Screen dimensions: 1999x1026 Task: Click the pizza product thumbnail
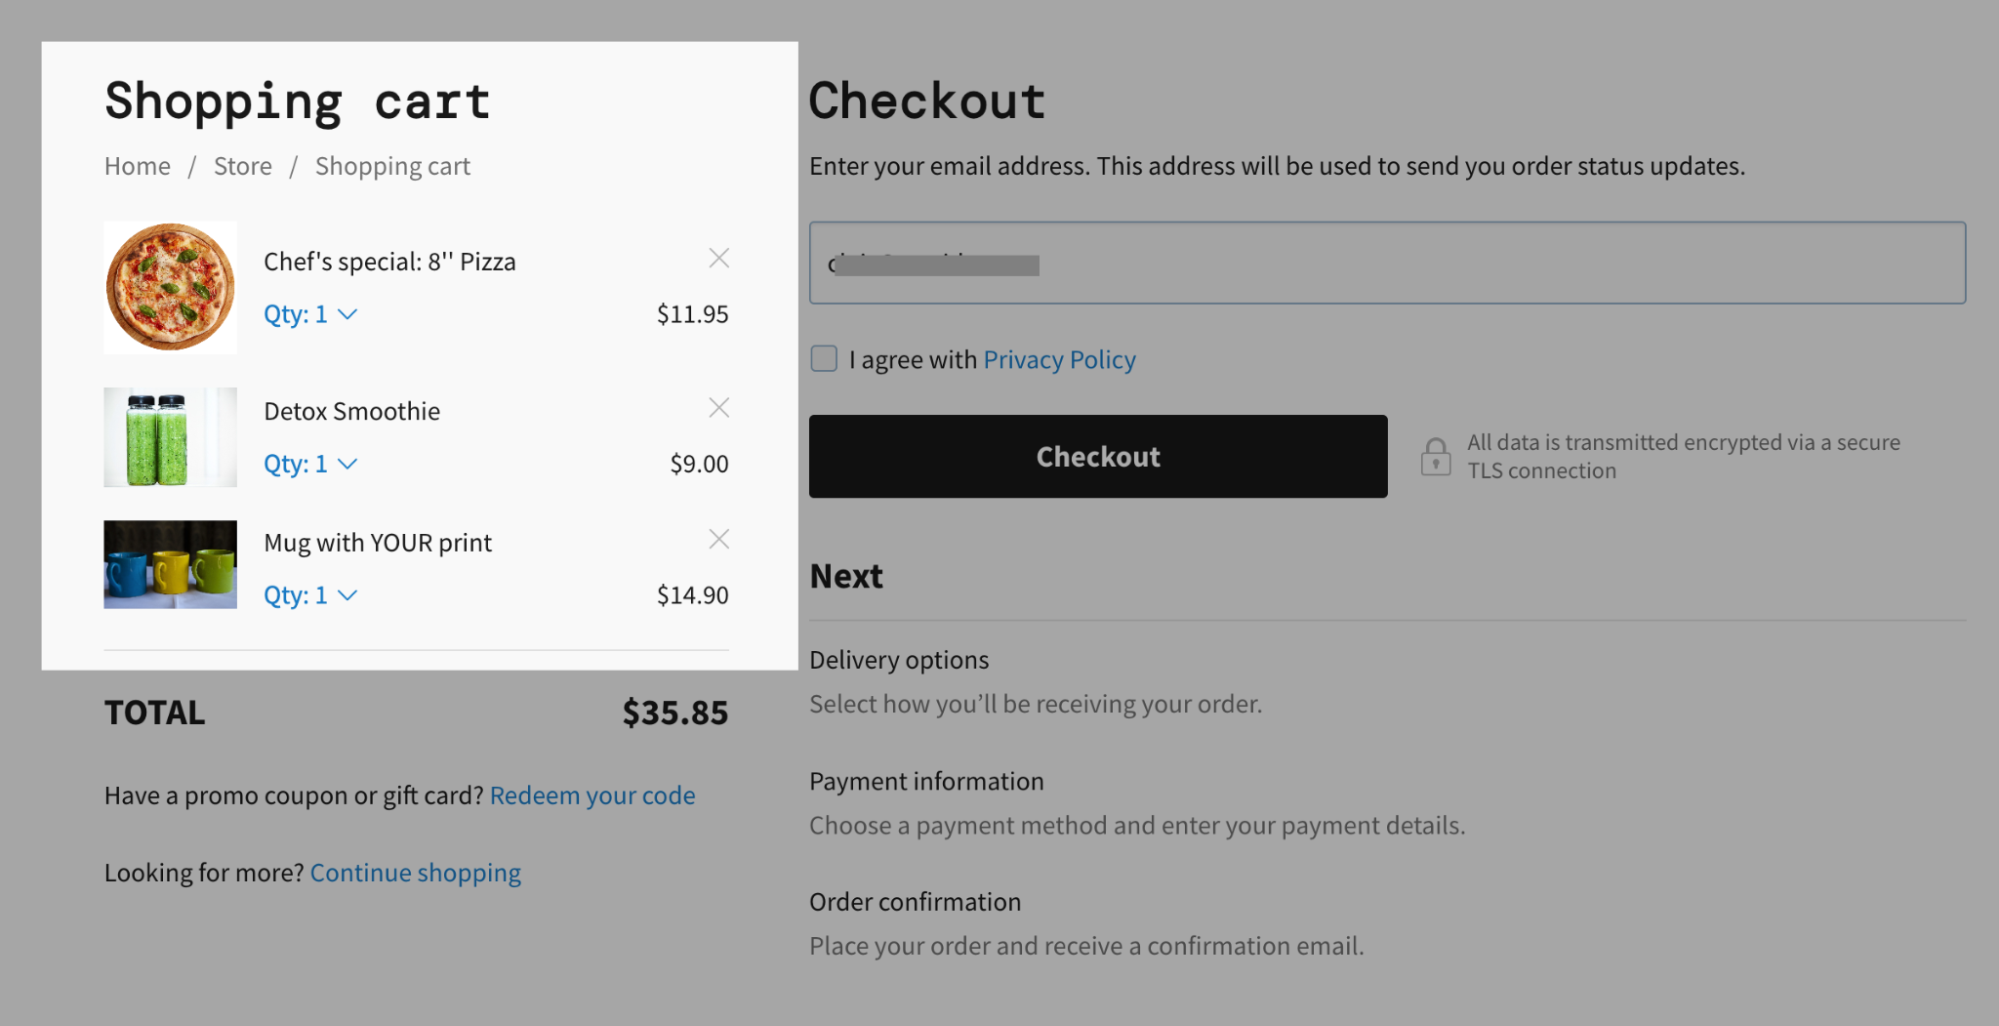pos(170,287)
